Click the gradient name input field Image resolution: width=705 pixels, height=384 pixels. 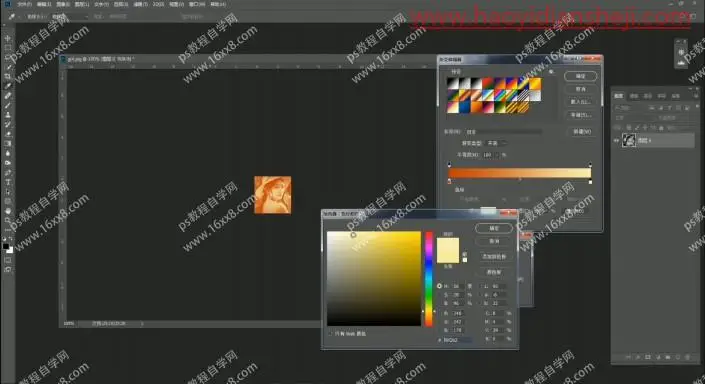(x=504, y=132)
